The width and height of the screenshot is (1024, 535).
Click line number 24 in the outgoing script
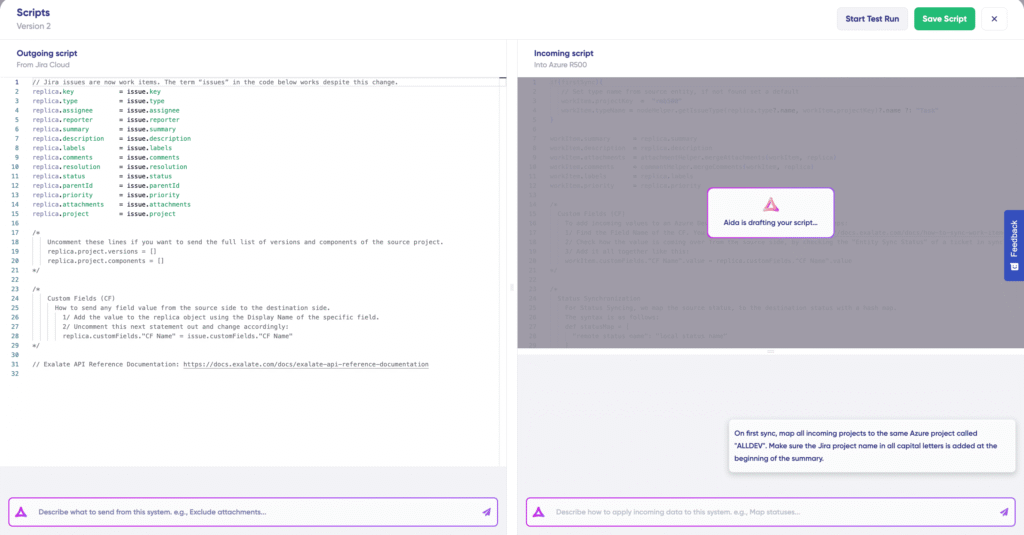click(x=17, y=298)
